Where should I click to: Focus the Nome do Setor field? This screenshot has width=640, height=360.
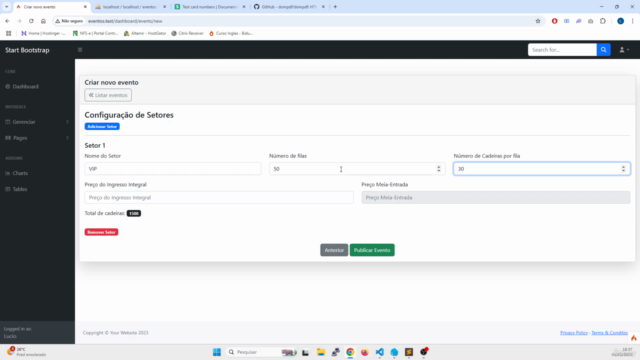(x=173, y=169)
